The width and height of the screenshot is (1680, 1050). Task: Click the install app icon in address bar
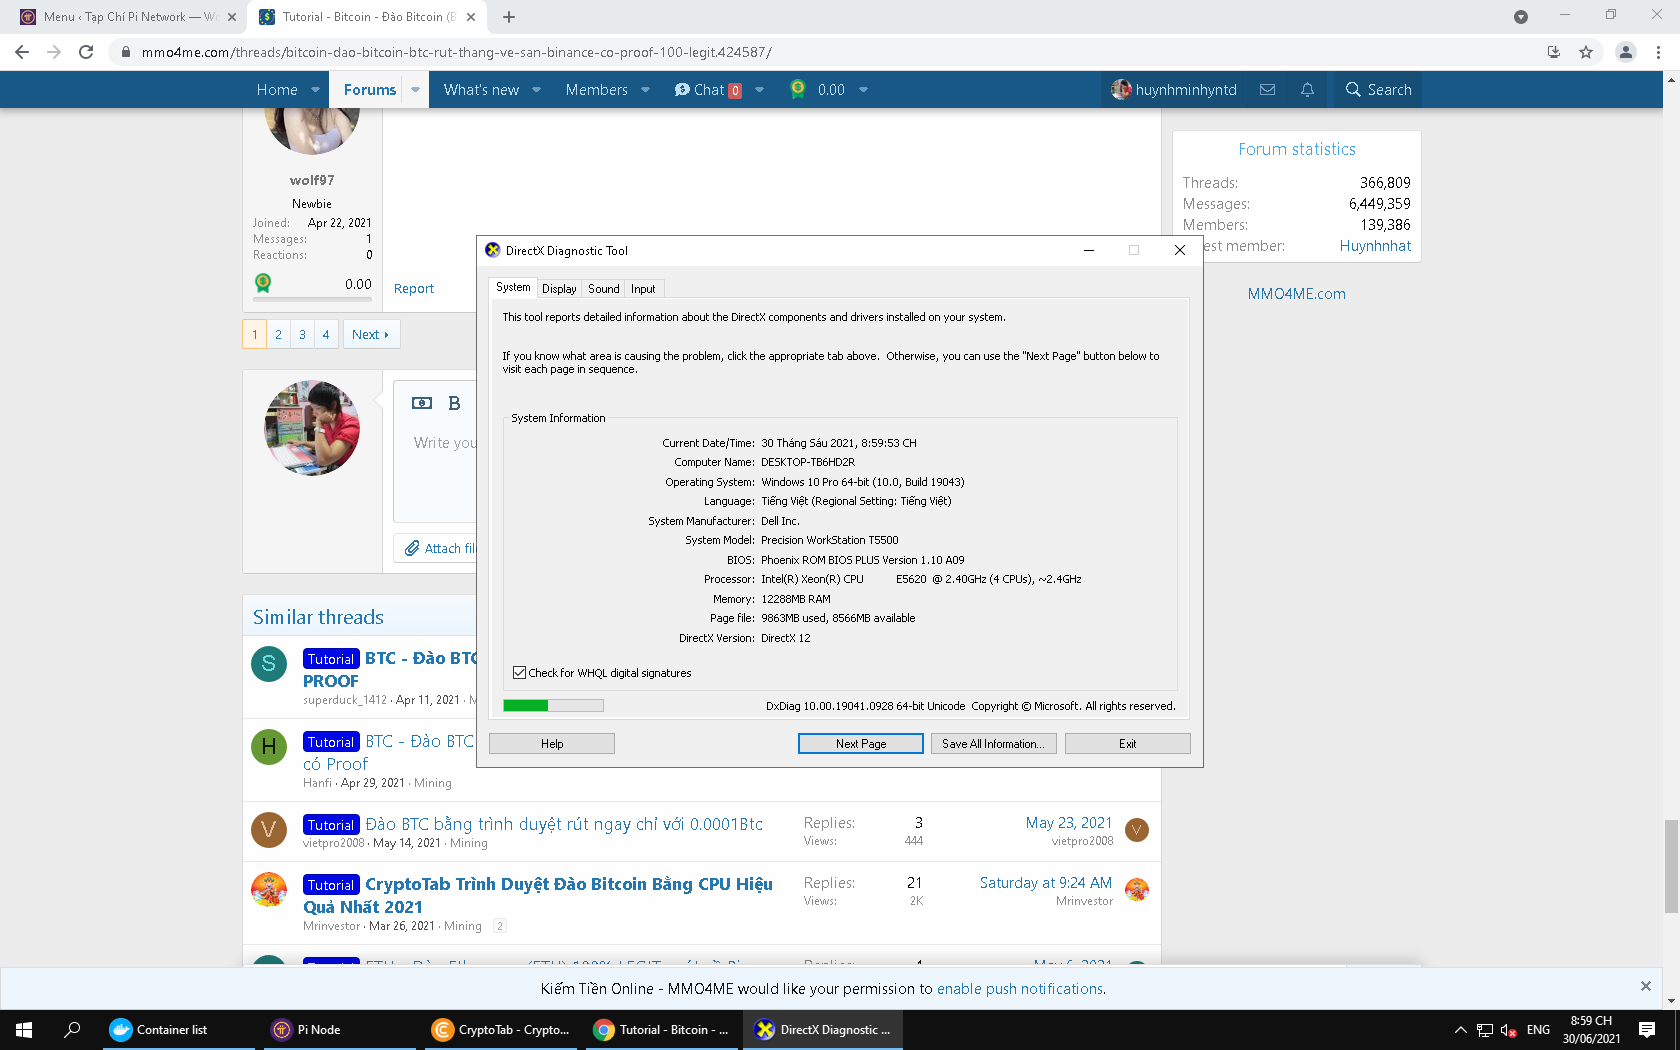(1554, 52)
